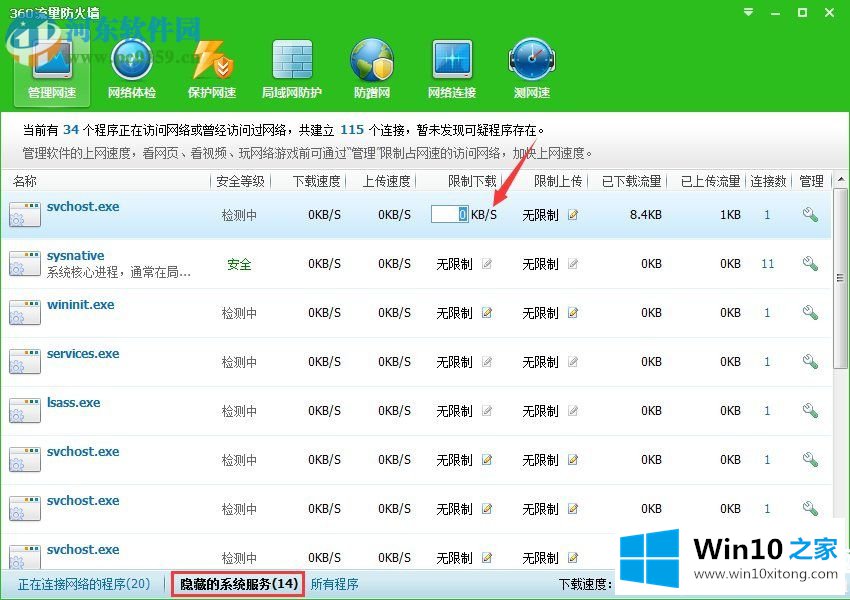This screenshot has width=850, height=600.
Task: Edit download limit pencil for sysnative
Action: click(x=487, y=264)
